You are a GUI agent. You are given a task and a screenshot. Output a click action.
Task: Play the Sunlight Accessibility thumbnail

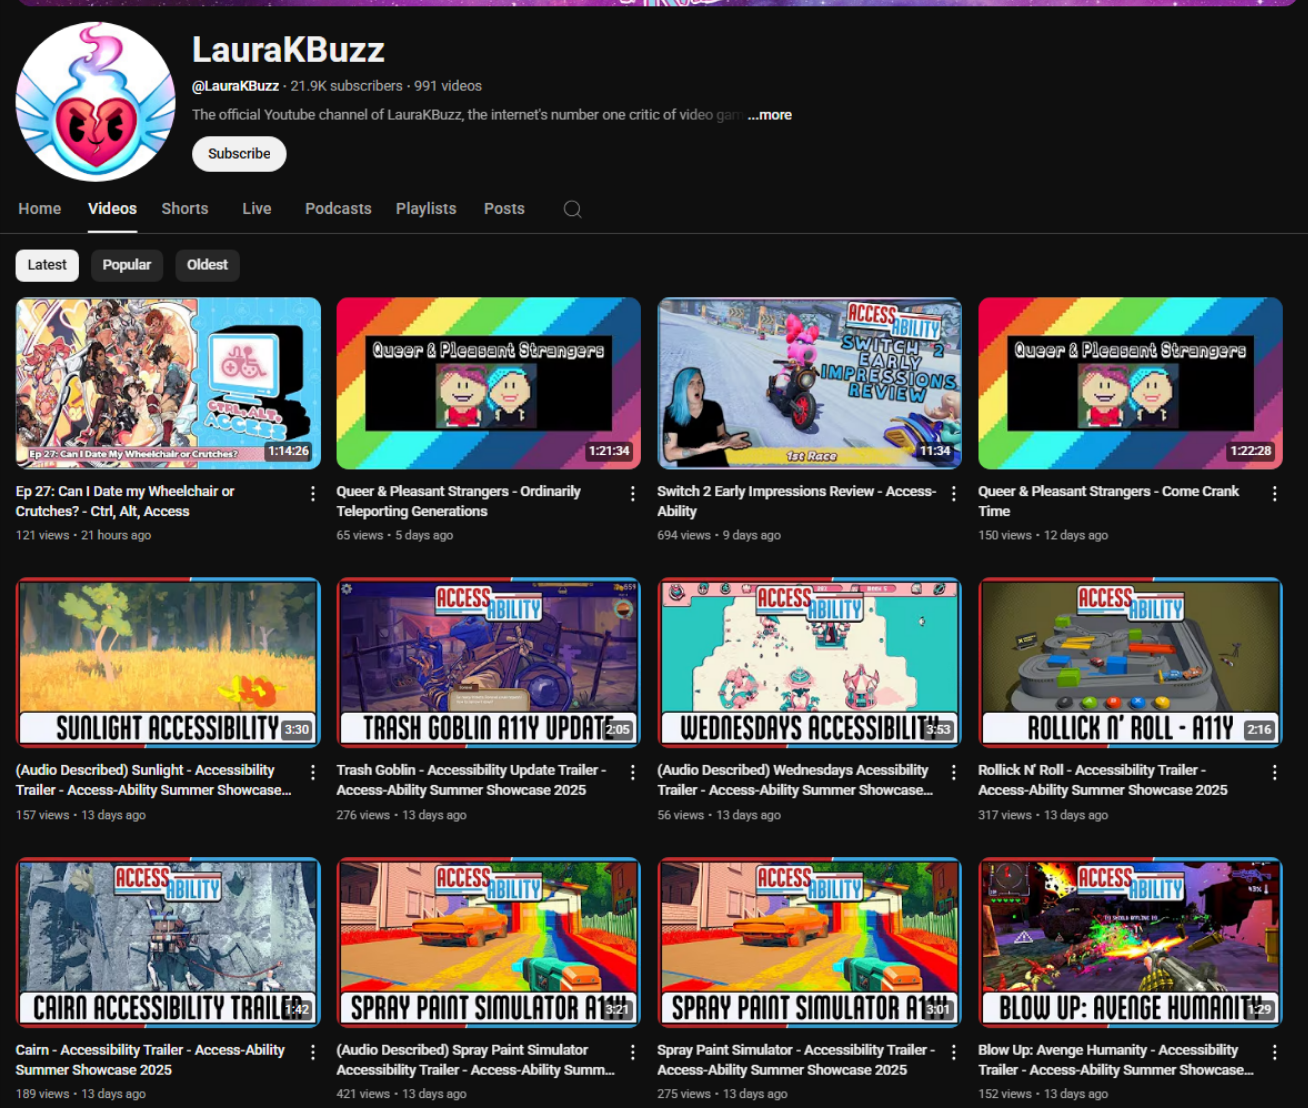(x=168, y=662)
